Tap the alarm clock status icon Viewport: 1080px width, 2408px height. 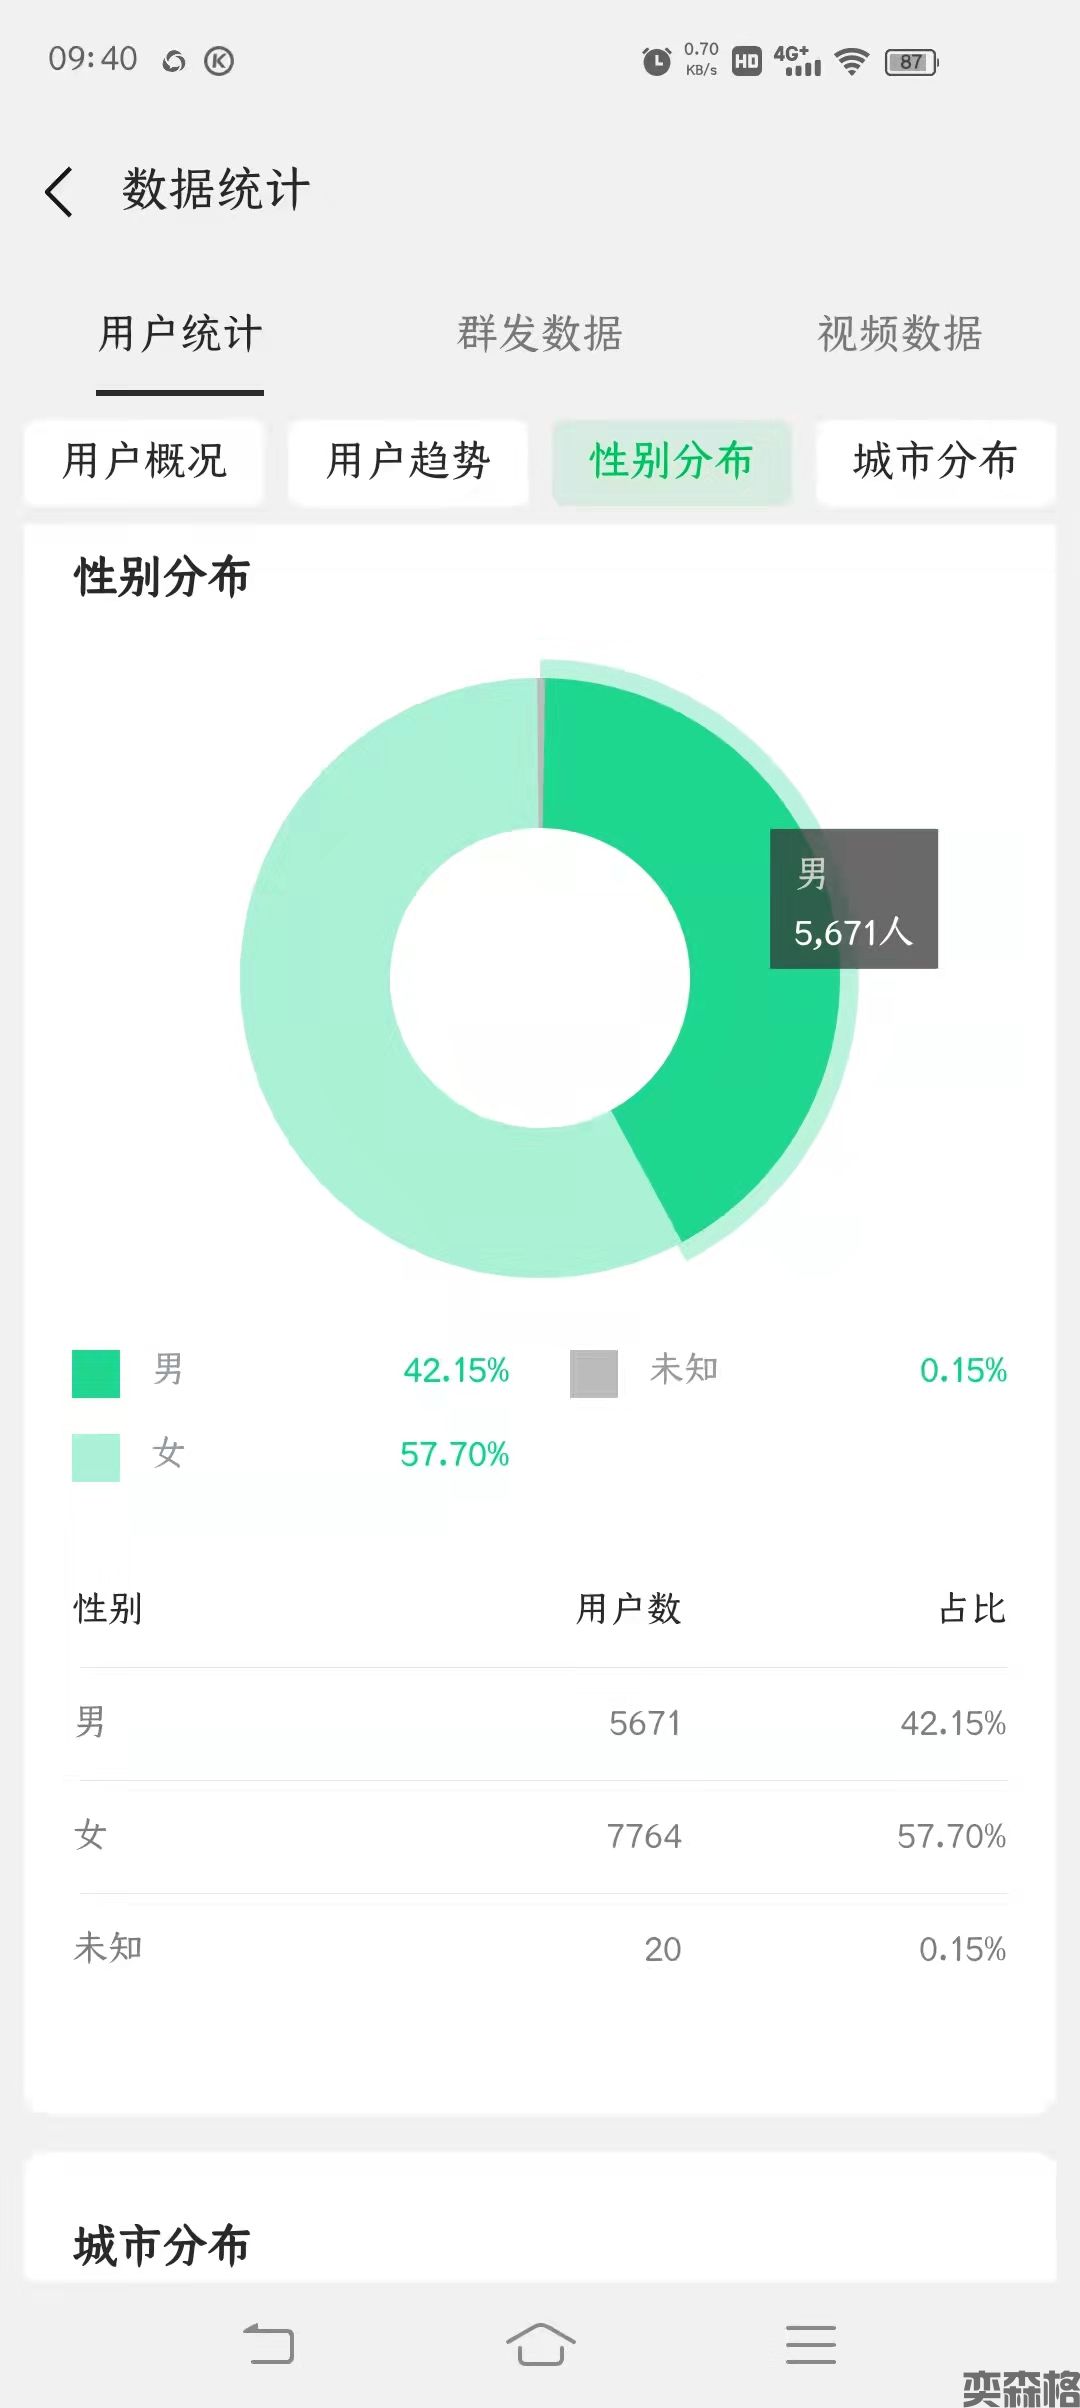[656, 62]
